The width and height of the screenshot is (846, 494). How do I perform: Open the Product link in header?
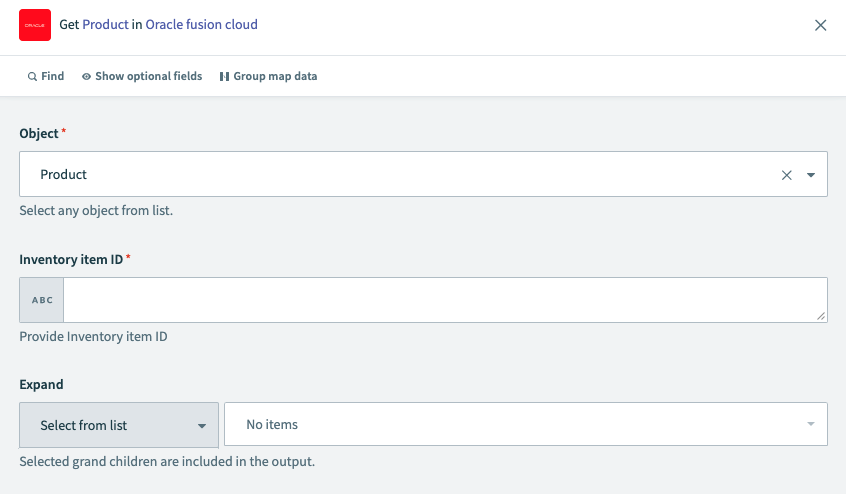(105, 24)
